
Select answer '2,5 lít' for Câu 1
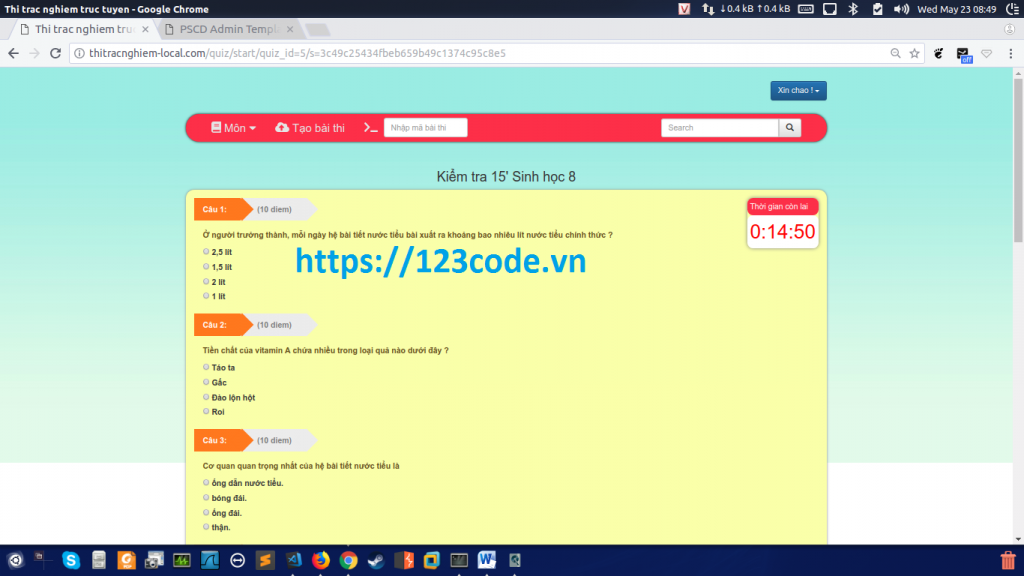click(206, 251)
